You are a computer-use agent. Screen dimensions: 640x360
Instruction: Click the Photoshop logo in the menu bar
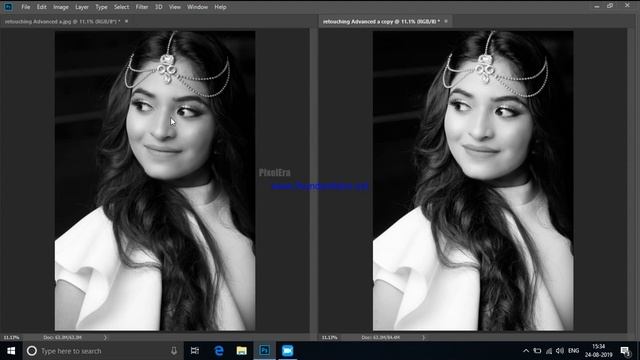8,7
